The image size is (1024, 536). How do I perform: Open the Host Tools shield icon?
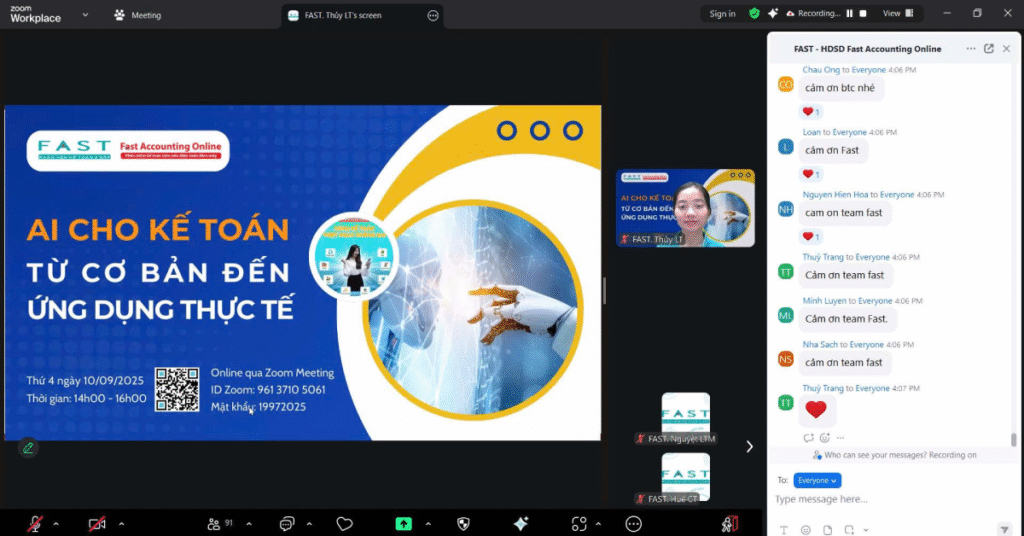pos(463,523)
